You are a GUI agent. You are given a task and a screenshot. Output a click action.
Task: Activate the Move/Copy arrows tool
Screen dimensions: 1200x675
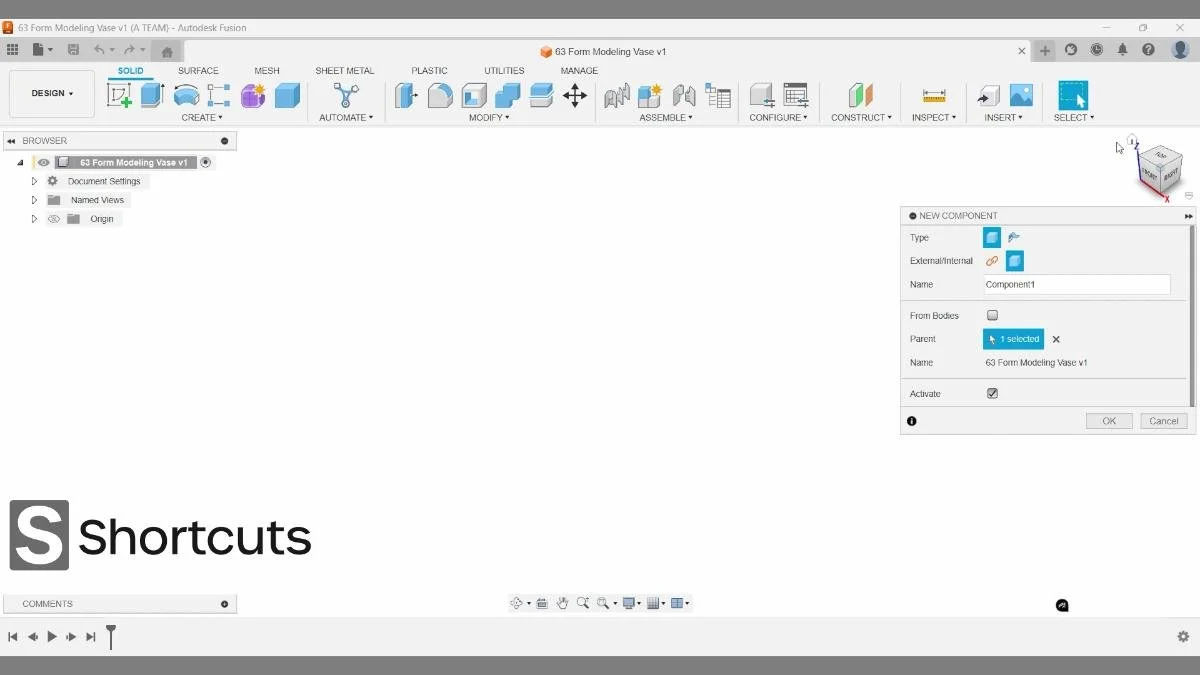(x=575, y=95)
